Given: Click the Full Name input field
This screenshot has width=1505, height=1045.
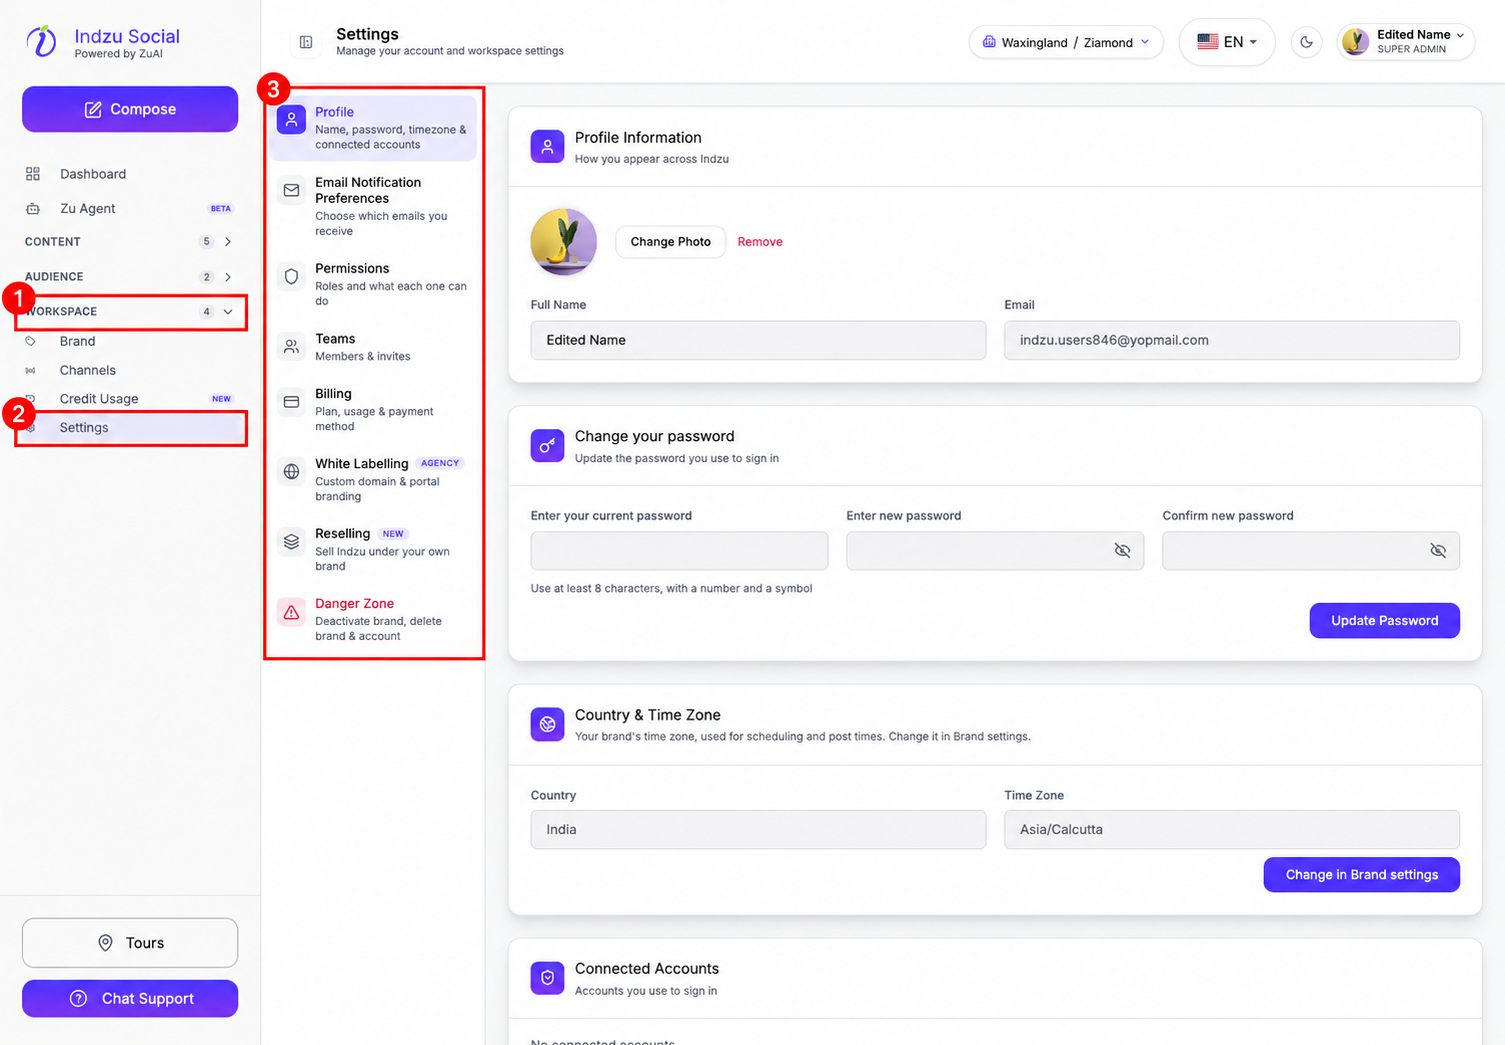Looking at the screenshot, I should (x=758, y=340).
